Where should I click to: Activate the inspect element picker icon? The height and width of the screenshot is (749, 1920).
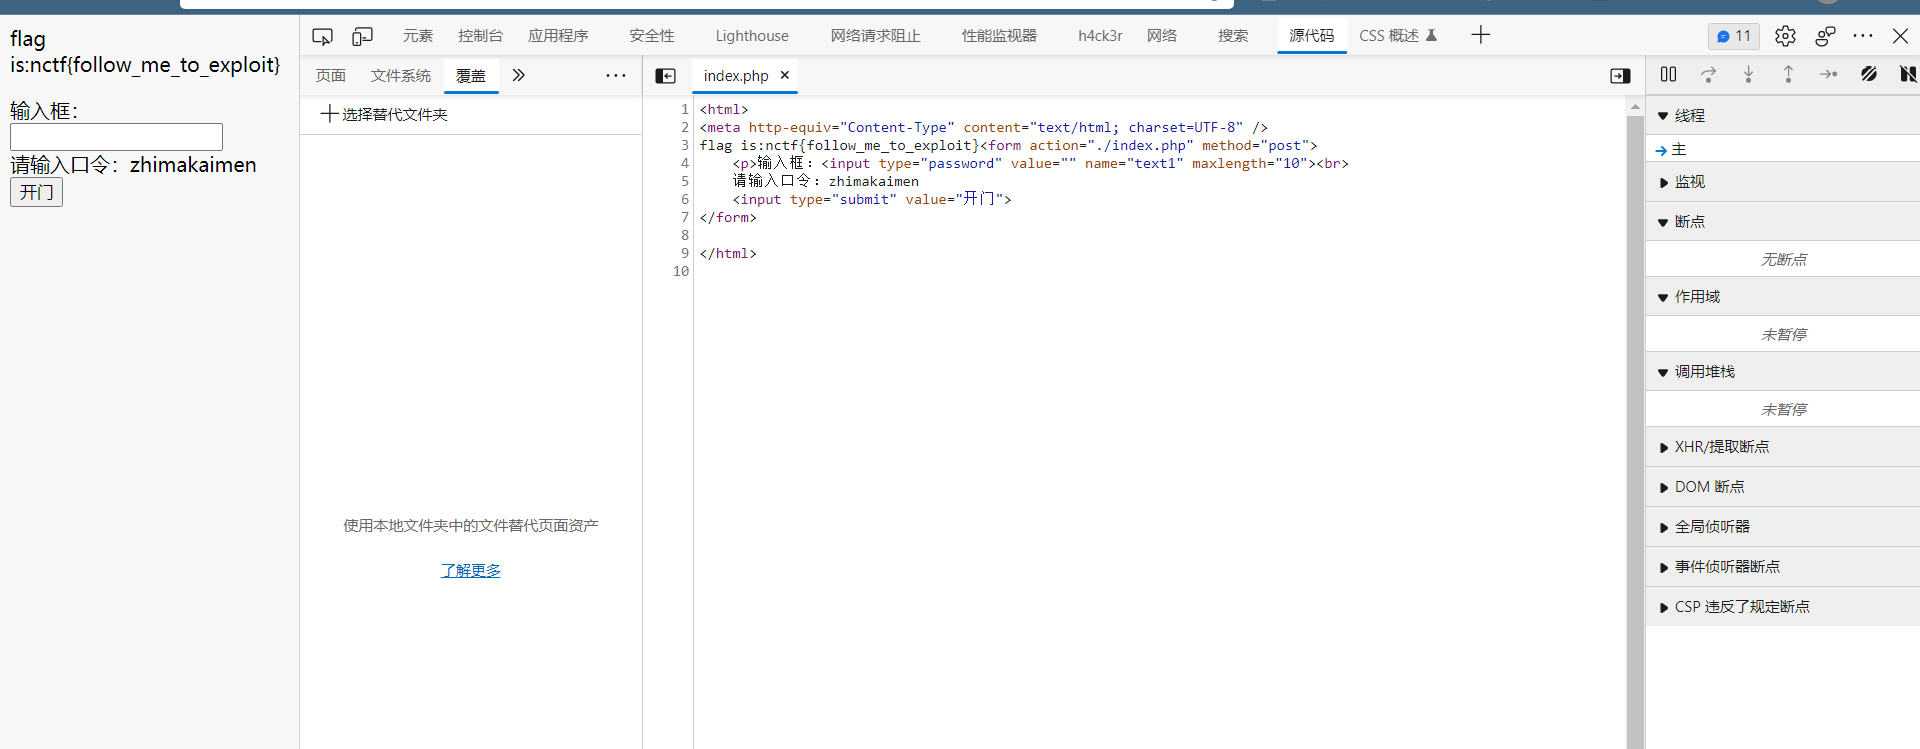pyautogui.click(x=322, y=36)
